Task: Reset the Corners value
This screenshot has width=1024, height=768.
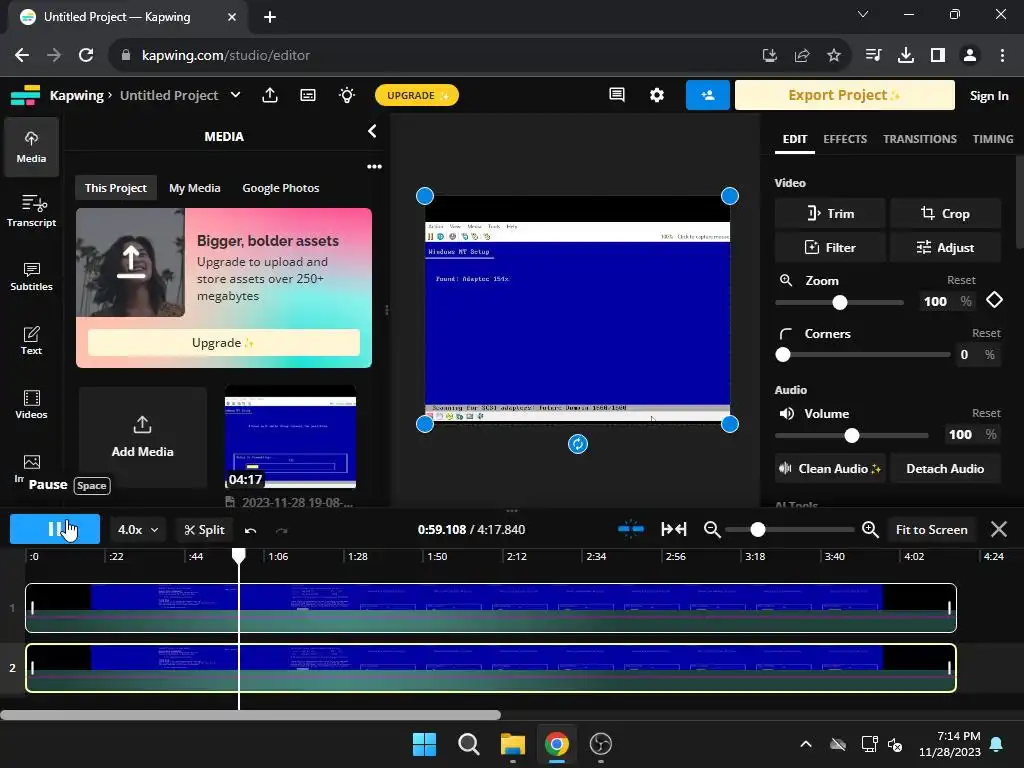Action: [x=986, y=334]
